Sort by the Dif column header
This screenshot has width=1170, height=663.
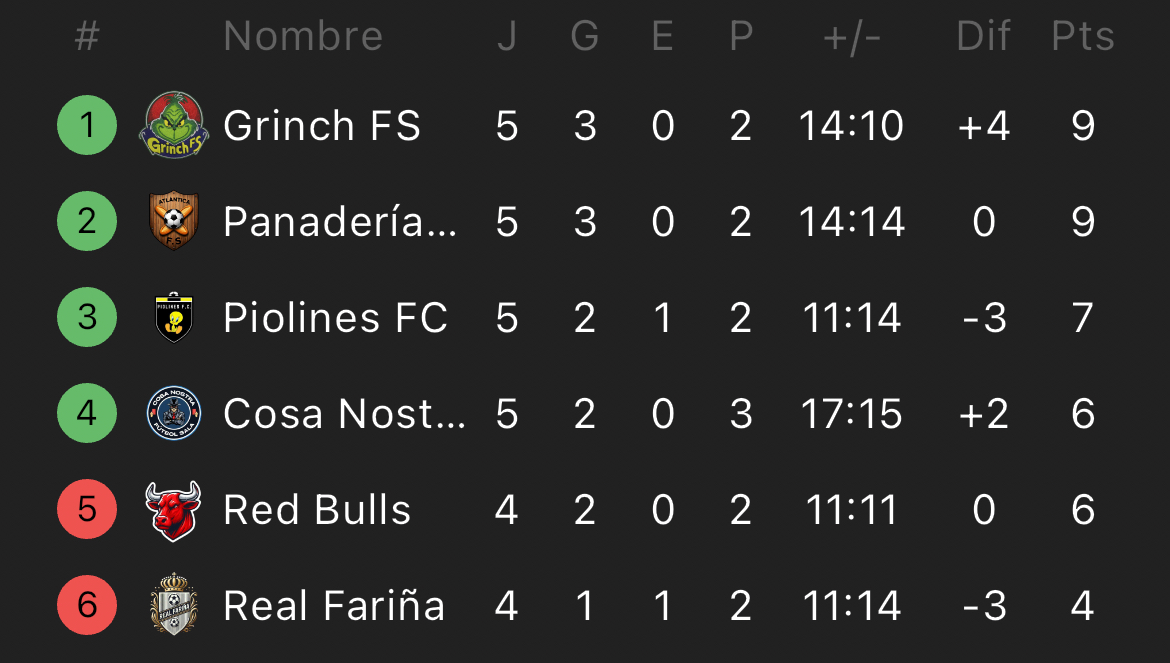984,36
